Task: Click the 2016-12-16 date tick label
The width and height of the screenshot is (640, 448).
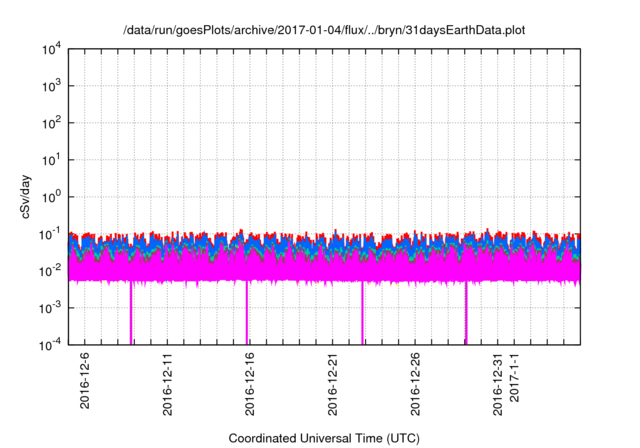Action: point(250,384)
